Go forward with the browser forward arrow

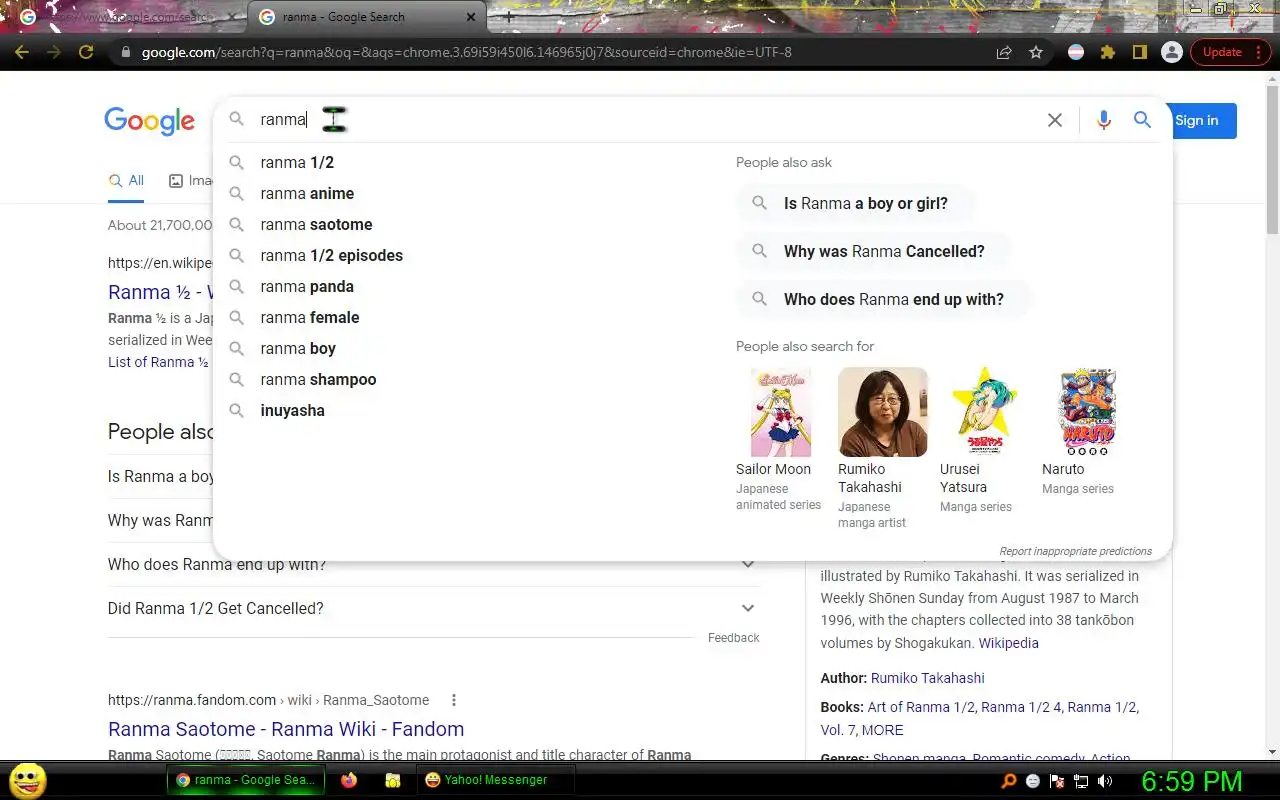[x=54, y=52]
